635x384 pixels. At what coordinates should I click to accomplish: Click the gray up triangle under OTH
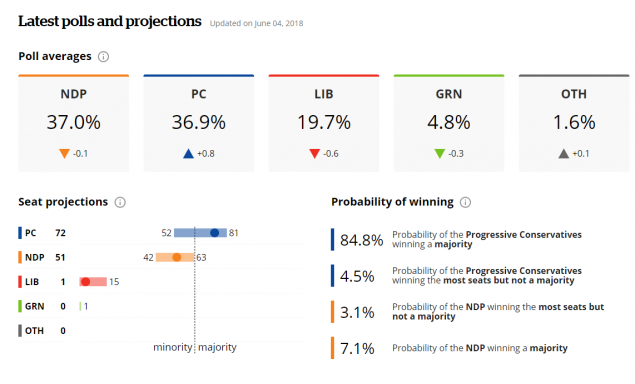tap(564, 154)
